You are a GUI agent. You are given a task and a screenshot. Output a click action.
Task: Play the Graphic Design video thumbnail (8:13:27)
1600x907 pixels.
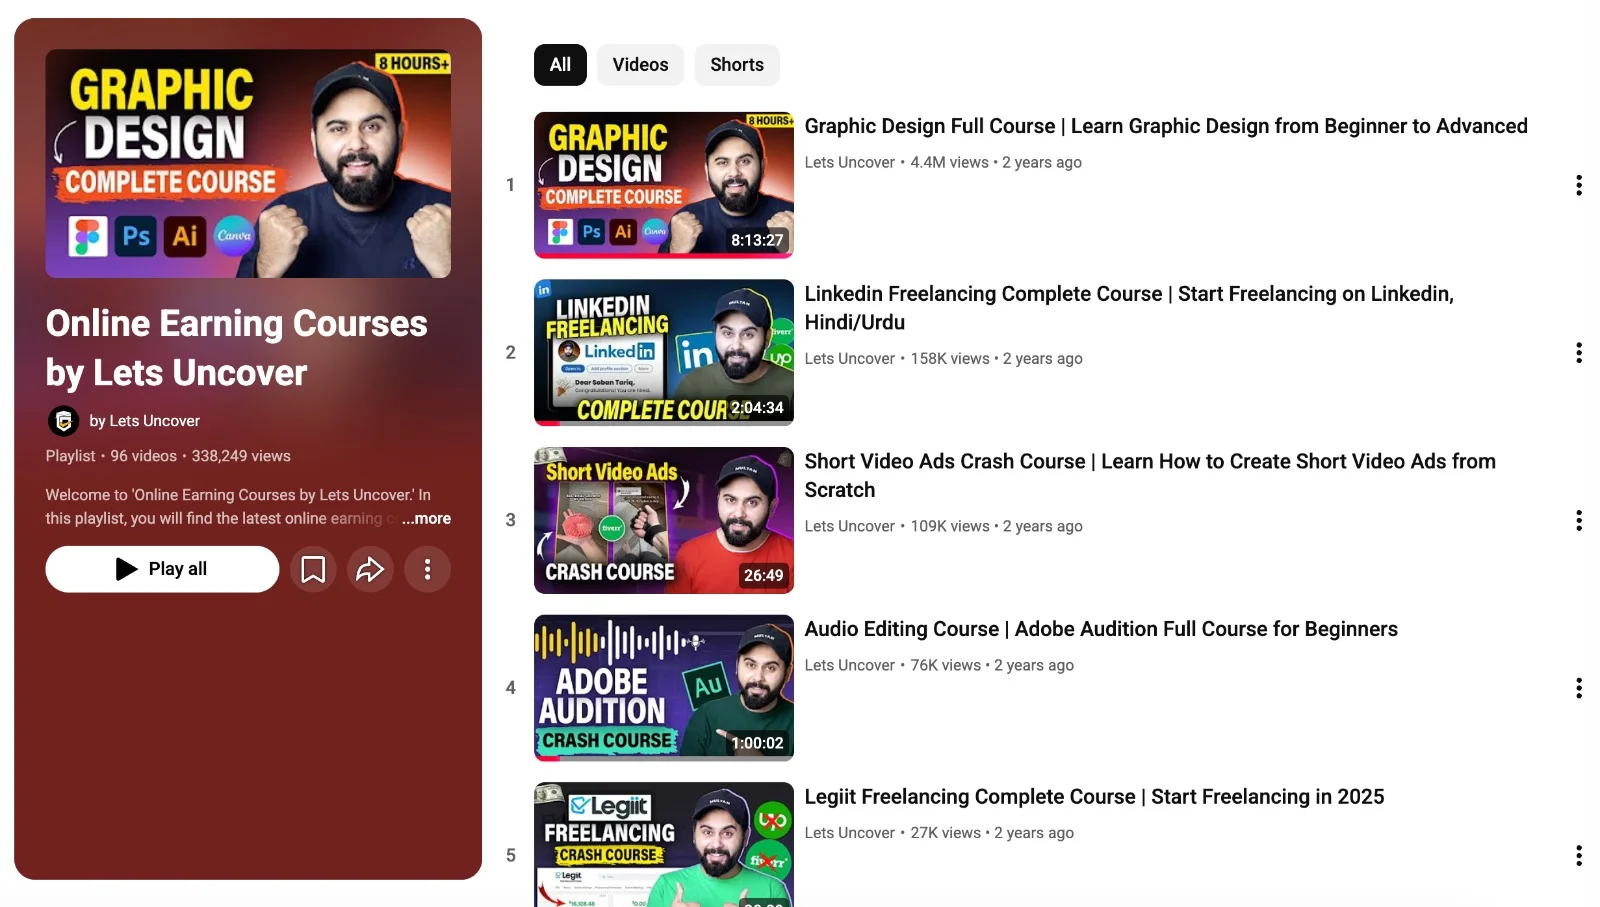pos(664,185)
